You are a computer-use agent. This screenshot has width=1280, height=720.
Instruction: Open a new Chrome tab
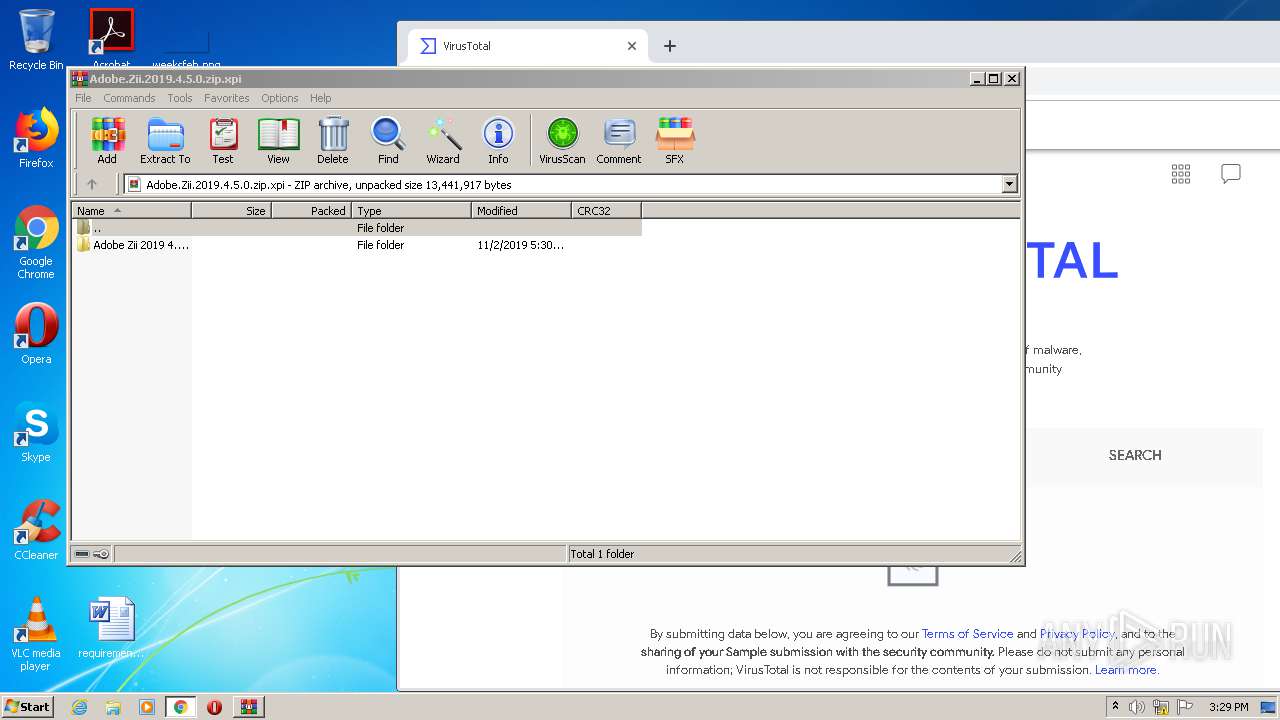pos(670,46)
